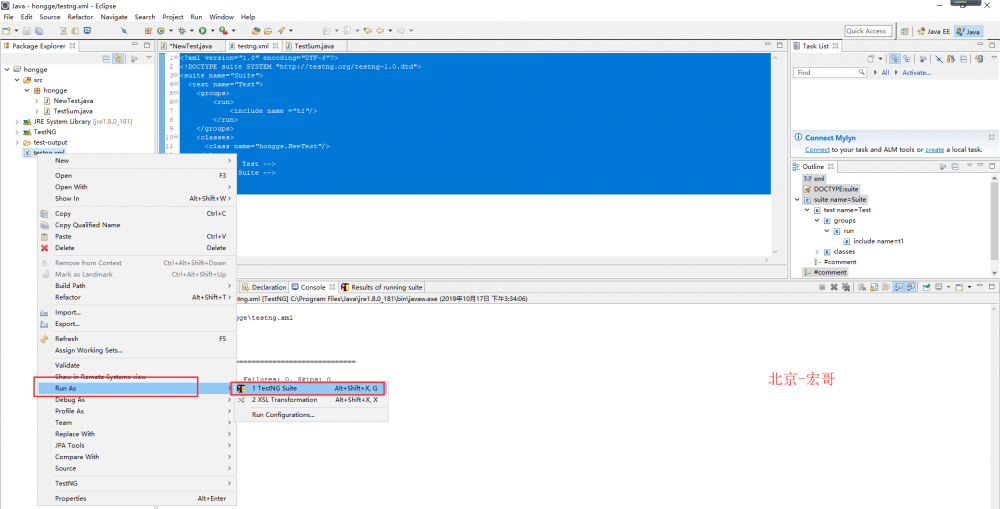Select TestSum.java in Package Explorer
1000x509 pixels.
73,111
